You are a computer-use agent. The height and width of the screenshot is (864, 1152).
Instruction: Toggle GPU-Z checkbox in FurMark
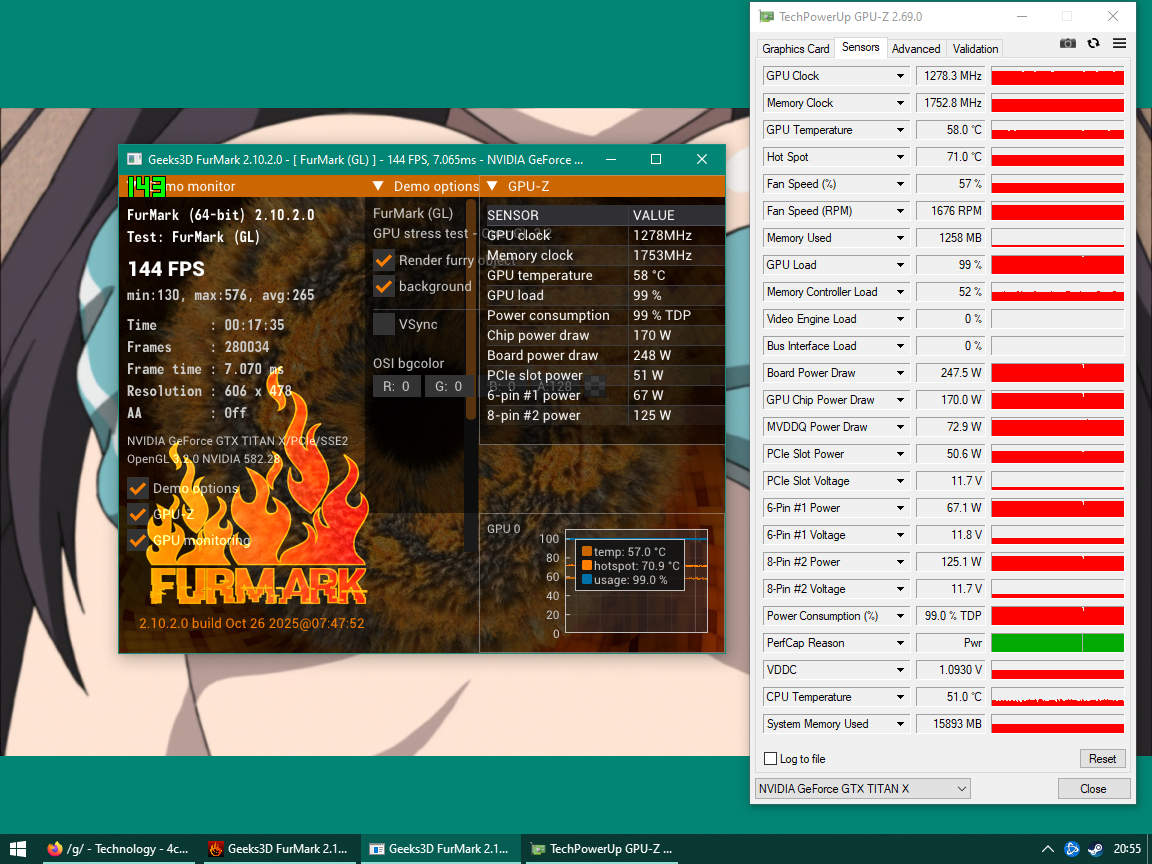pyautogui.click(x=137, y=514)
